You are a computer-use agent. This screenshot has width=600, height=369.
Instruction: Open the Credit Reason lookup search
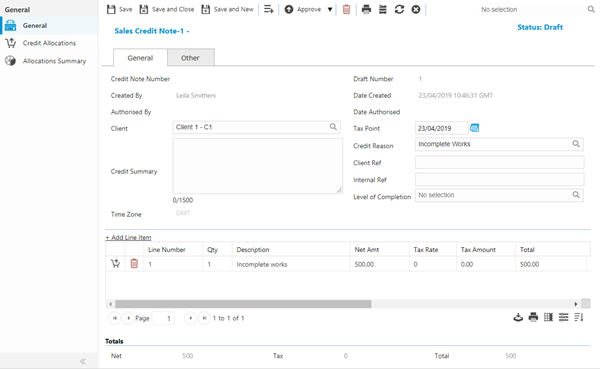pyautogui.click(x=576, y=144)
